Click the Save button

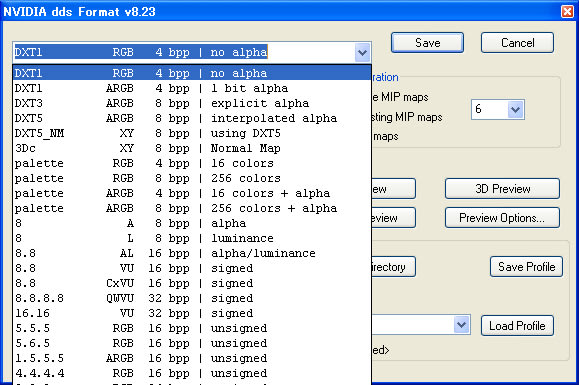click(x=427, y=43)
